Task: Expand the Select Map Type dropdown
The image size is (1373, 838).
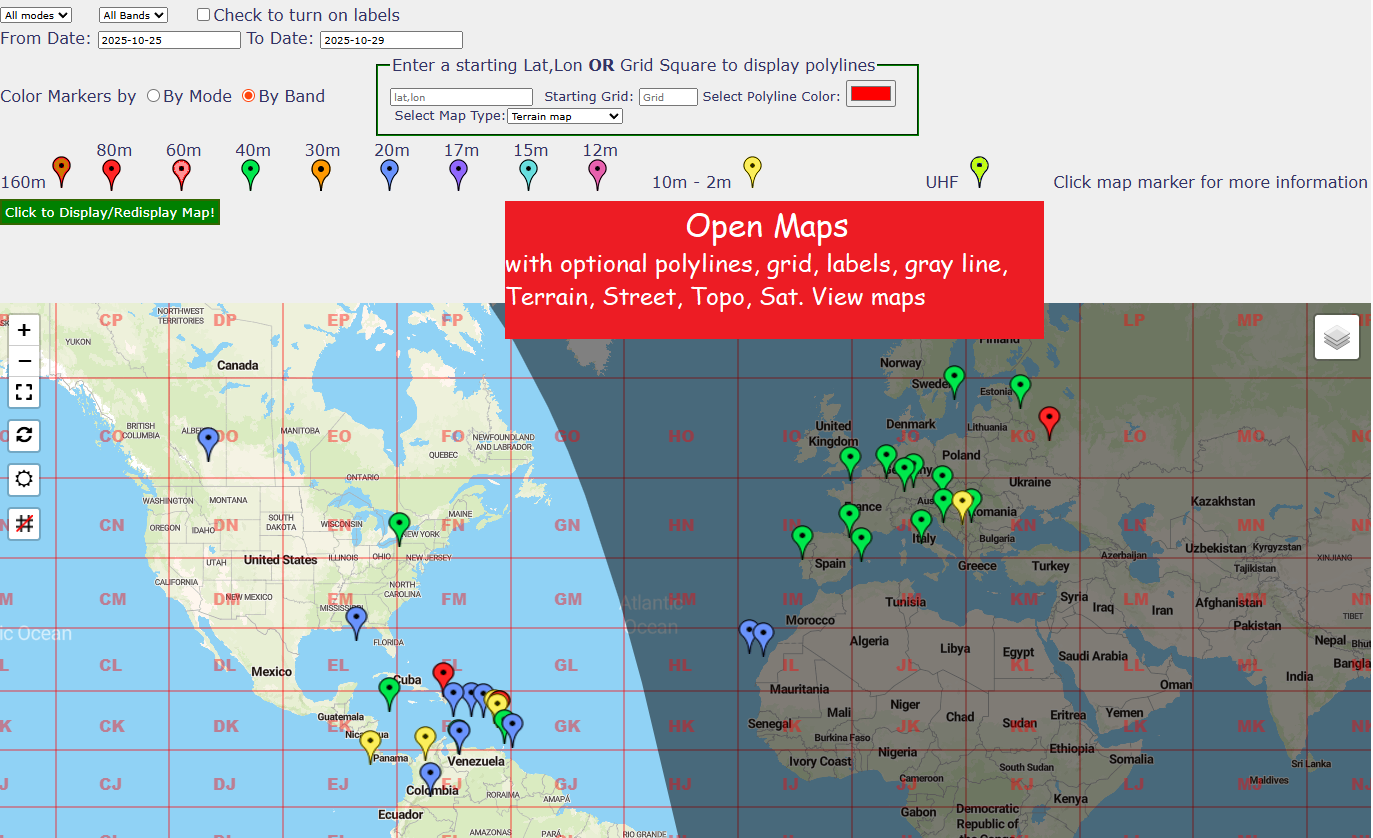Action: 565,116
